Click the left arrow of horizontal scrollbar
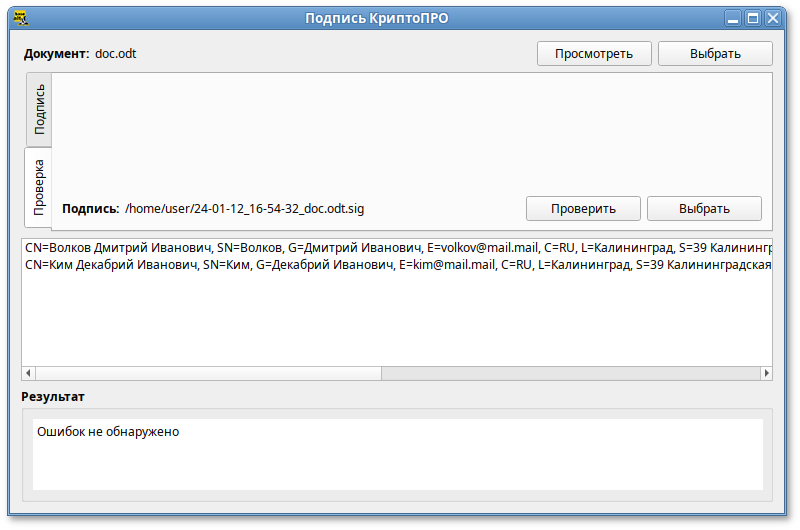800x530 pixels. (x=29, y=373)
